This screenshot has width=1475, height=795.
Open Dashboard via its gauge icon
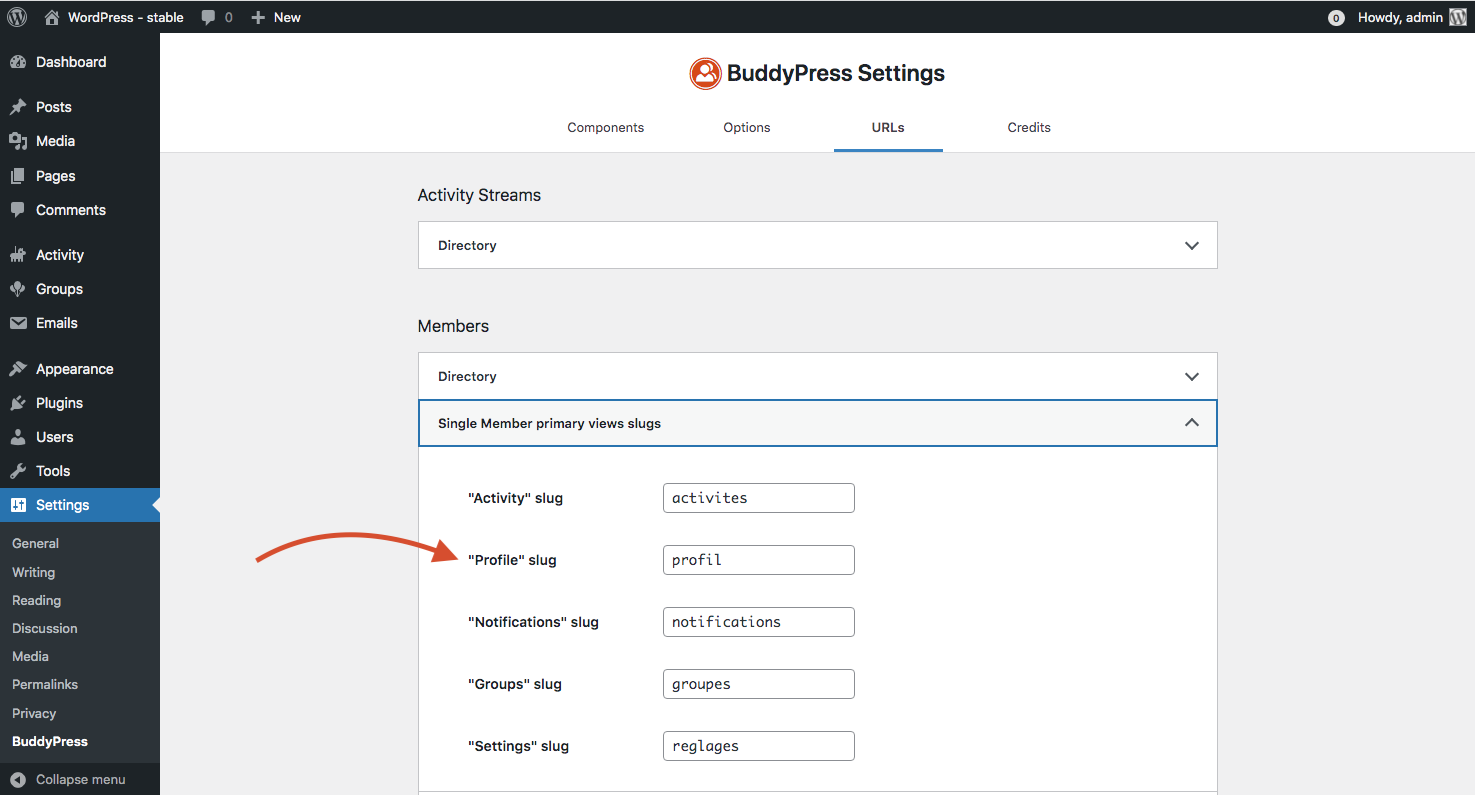point(18,62)
